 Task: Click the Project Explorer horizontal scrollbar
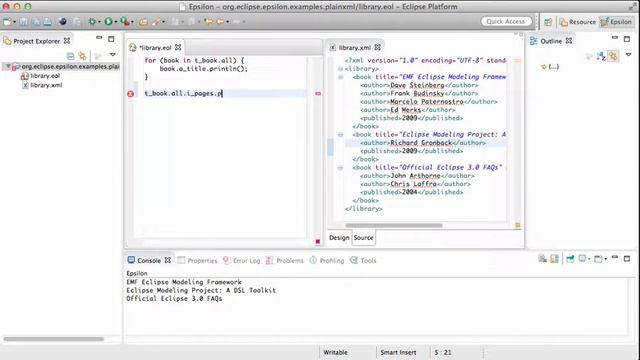pos(53,339)
